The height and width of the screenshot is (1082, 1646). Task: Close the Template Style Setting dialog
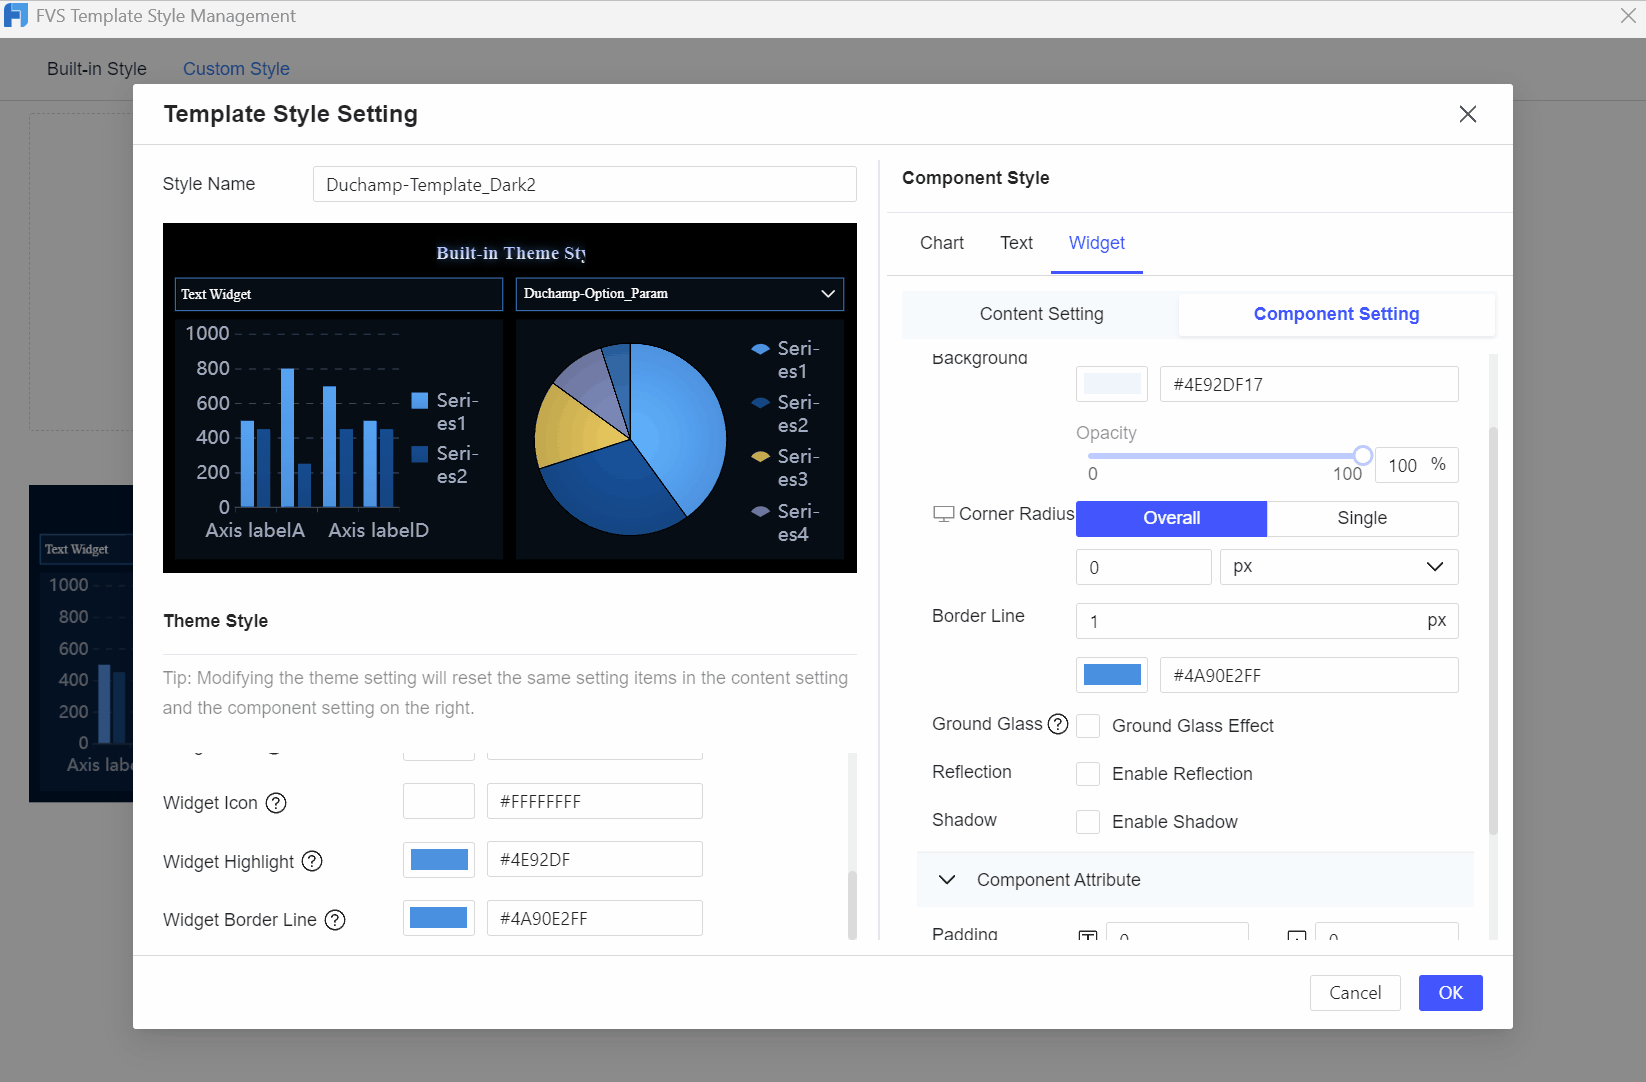pyautogui.click(x=1467, y=114)
